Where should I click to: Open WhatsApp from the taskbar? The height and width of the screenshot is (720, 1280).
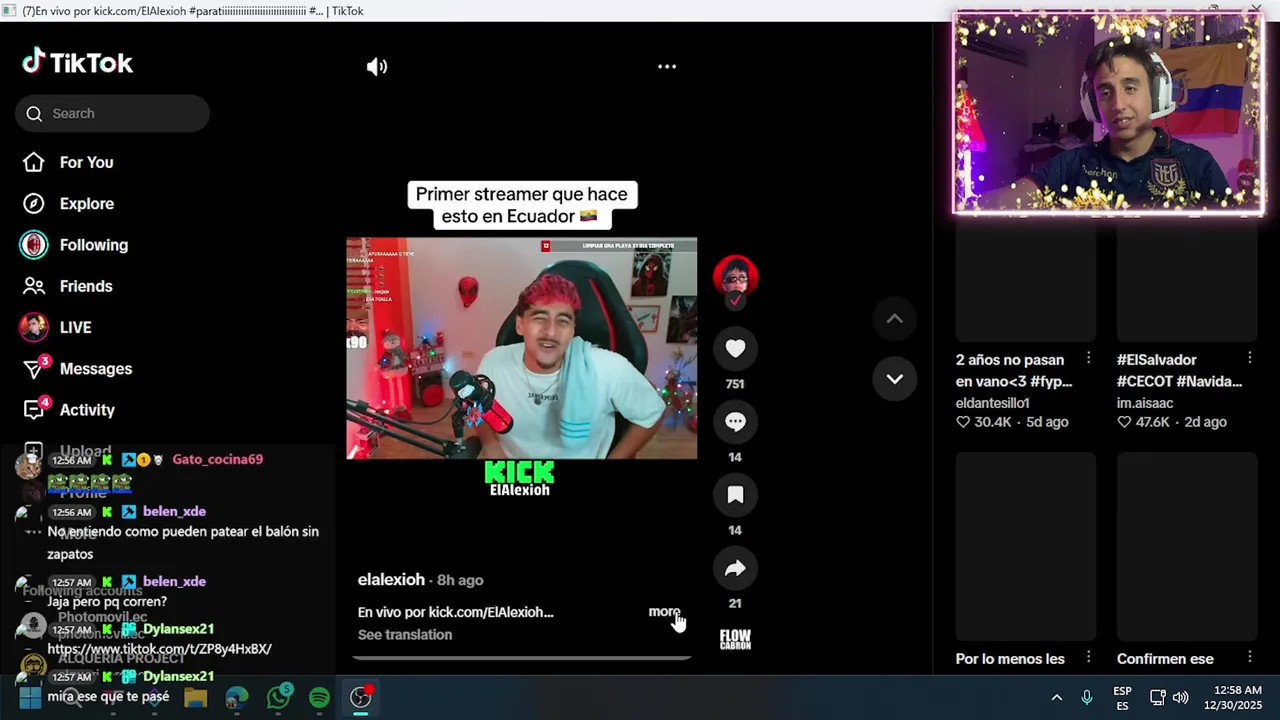pos(279,697)
